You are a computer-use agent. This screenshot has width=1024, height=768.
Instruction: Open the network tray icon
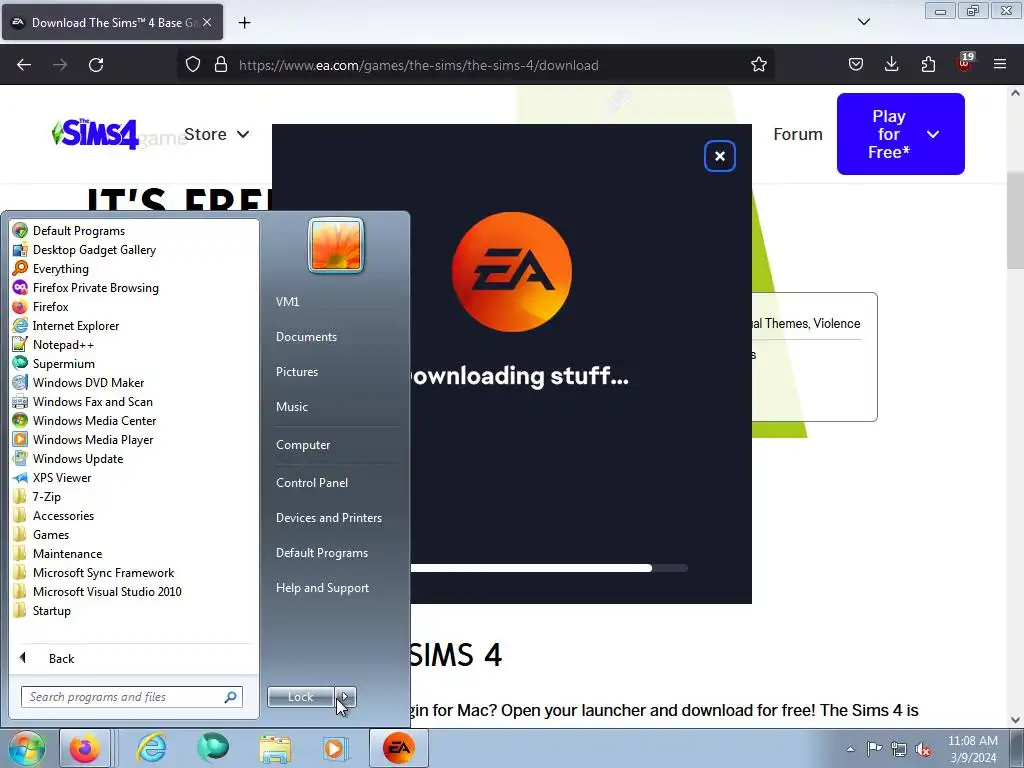(899, 749)
